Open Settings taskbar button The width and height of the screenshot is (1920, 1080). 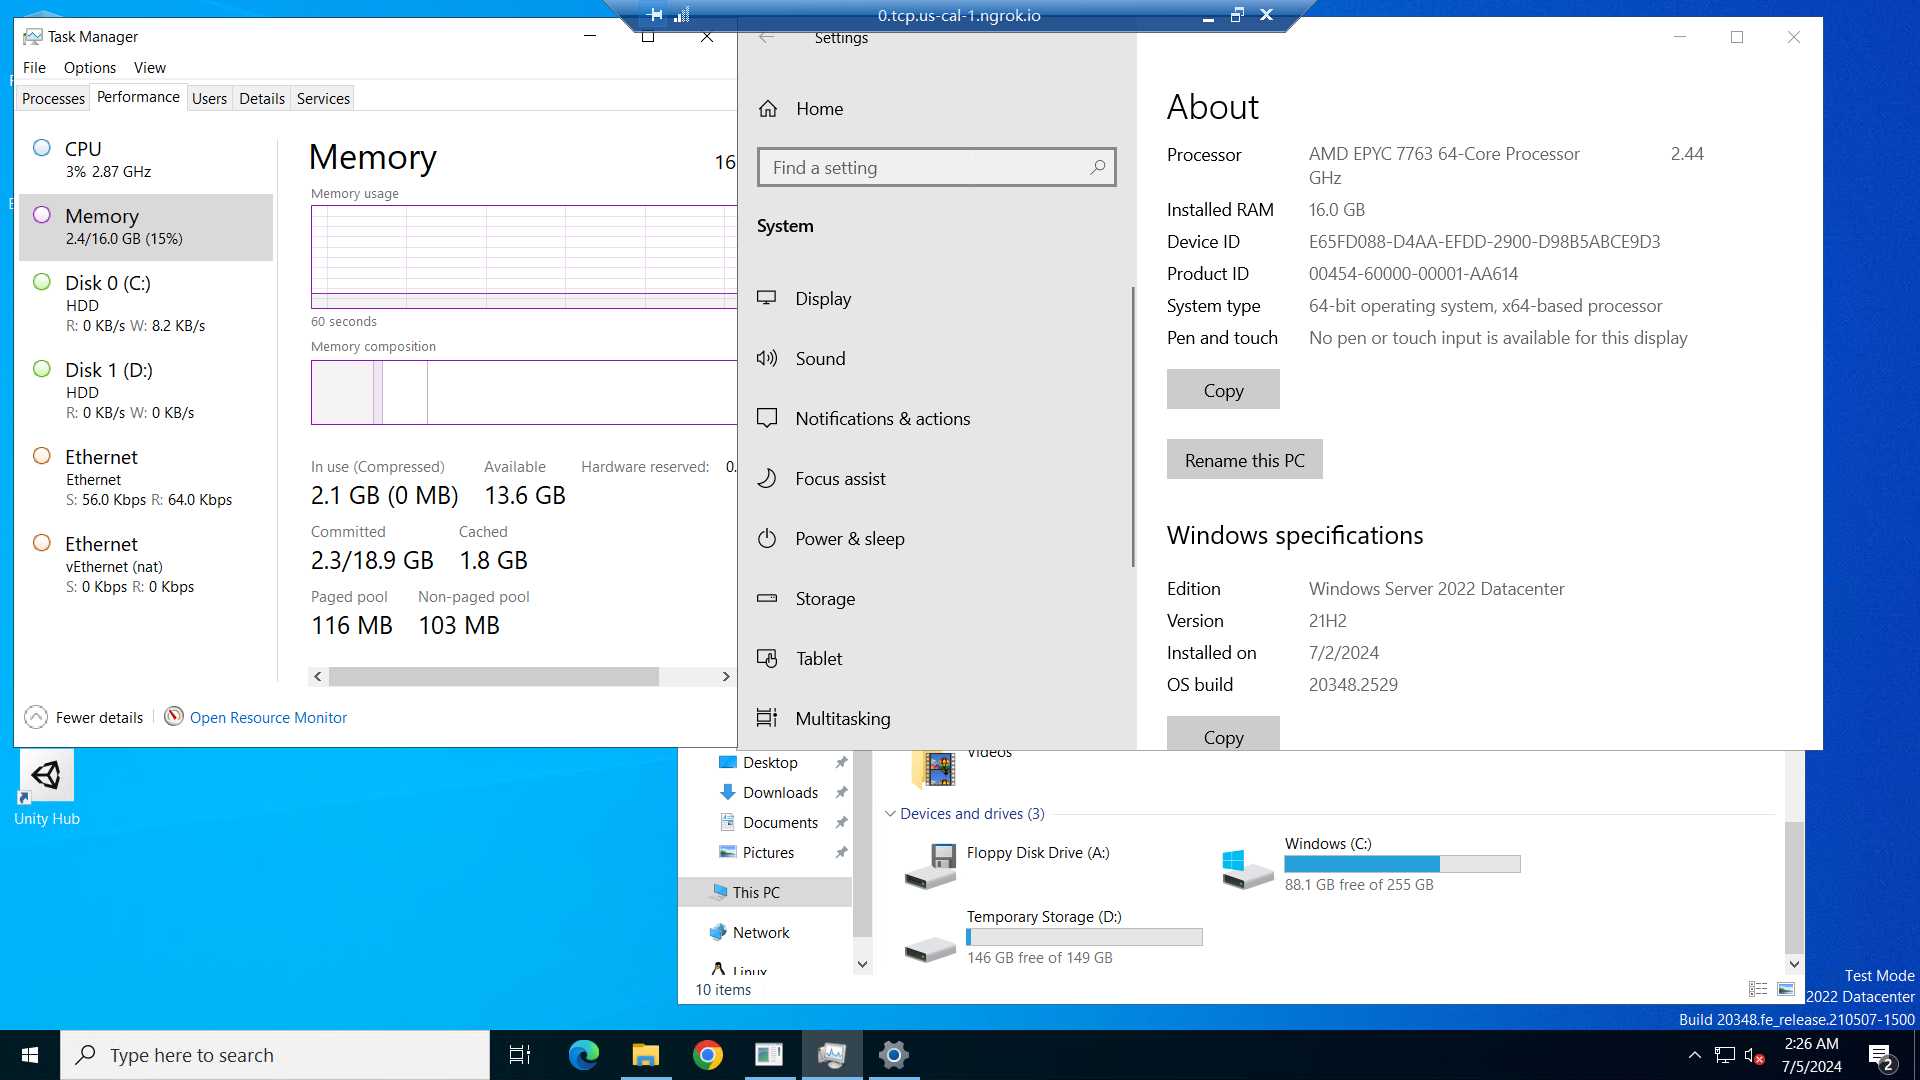click(x=894, y=1055)
